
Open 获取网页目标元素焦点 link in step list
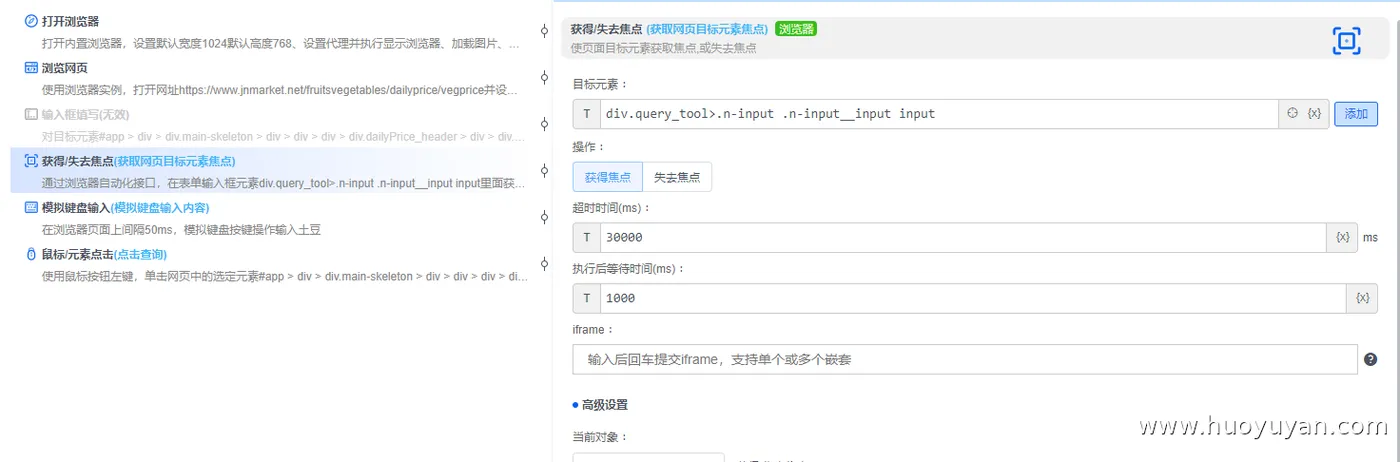(174, 161)
